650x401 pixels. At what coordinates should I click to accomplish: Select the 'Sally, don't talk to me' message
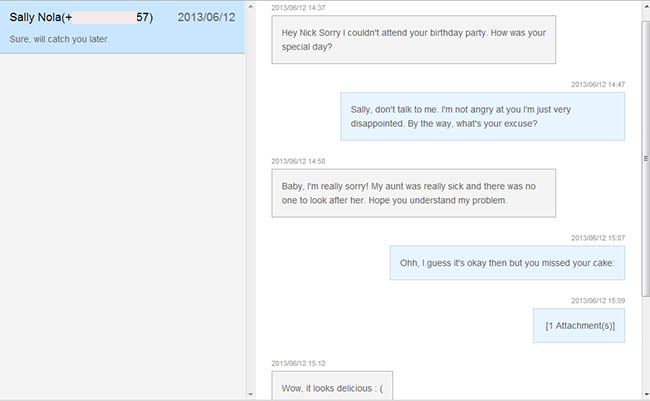(482, 116)
